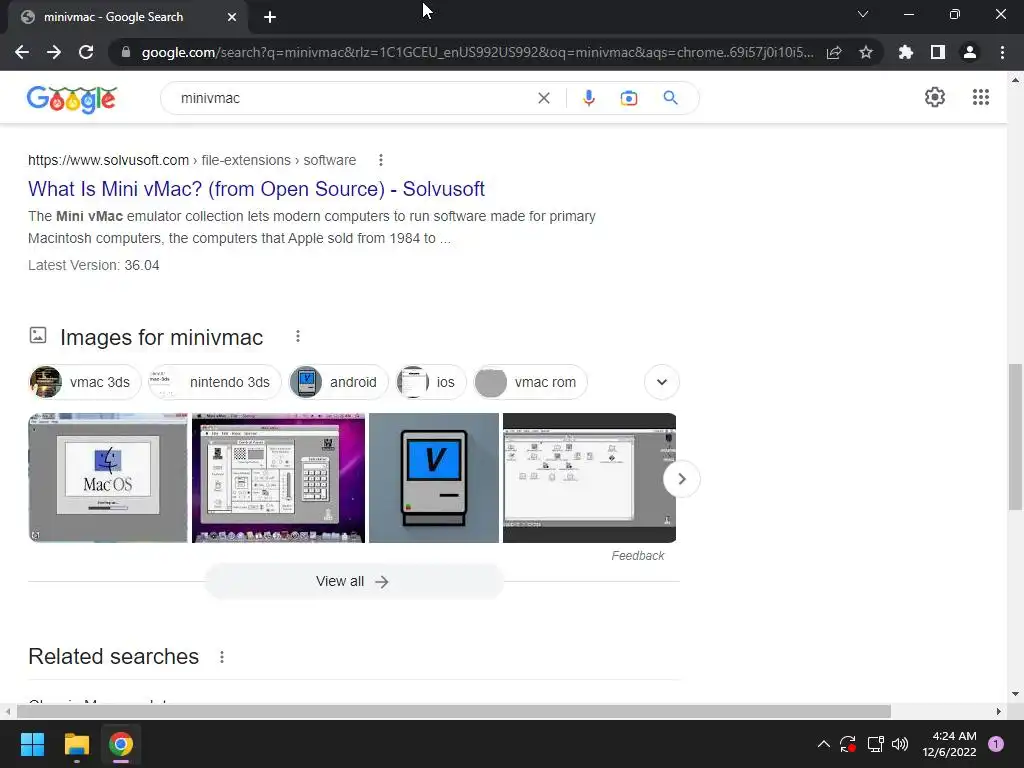Click the minivmac search input field
The image size is (1024, 768).
pos(353,98)
